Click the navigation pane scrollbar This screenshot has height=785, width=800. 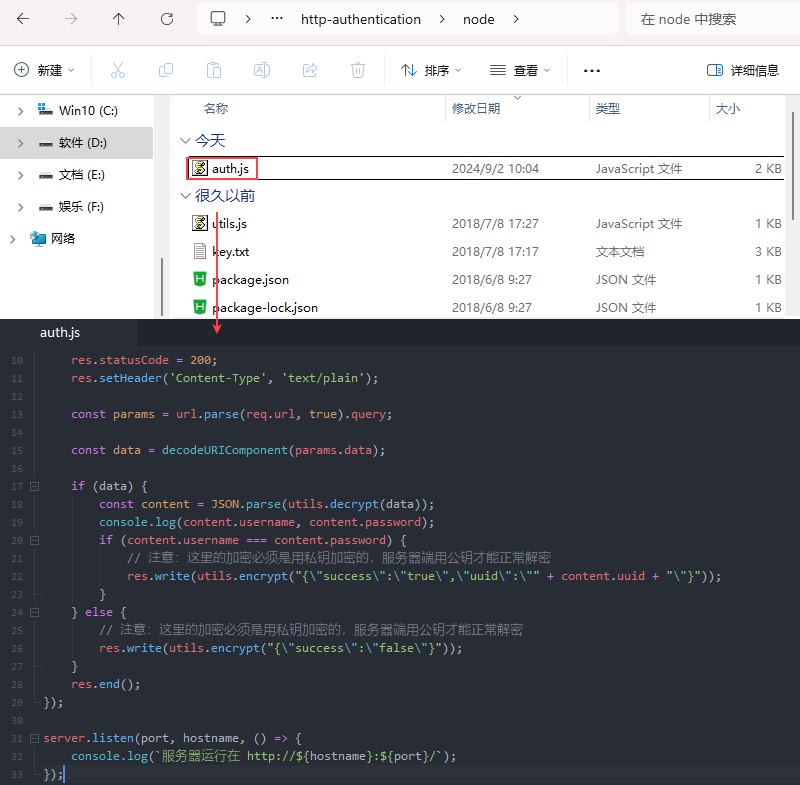tap(162, 286)
